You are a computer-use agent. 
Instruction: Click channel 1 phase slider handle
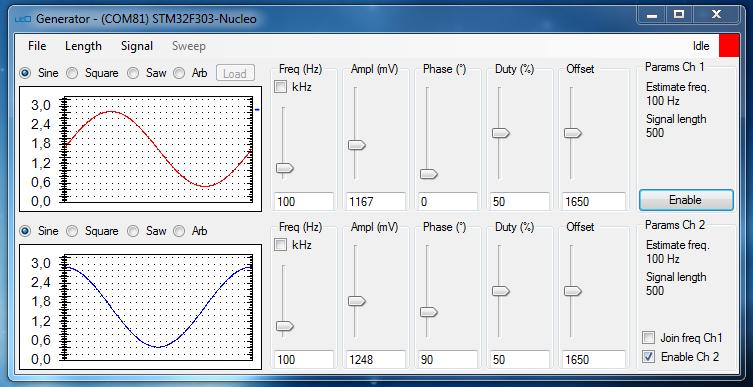pyautogui.click(x=428, y=174)
